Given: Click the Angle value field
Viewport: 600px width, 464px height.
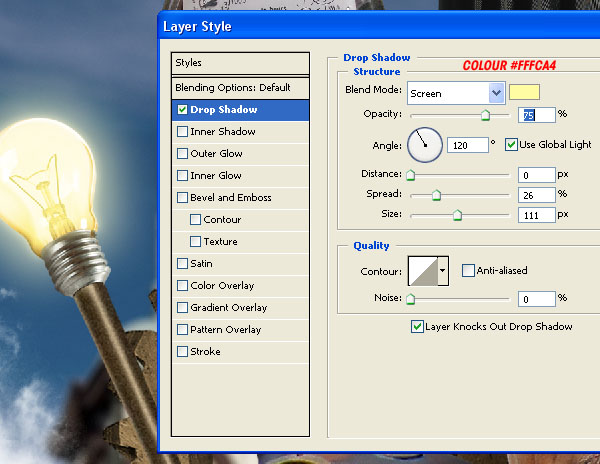Looking at the screenshot, I should (468, 145).
